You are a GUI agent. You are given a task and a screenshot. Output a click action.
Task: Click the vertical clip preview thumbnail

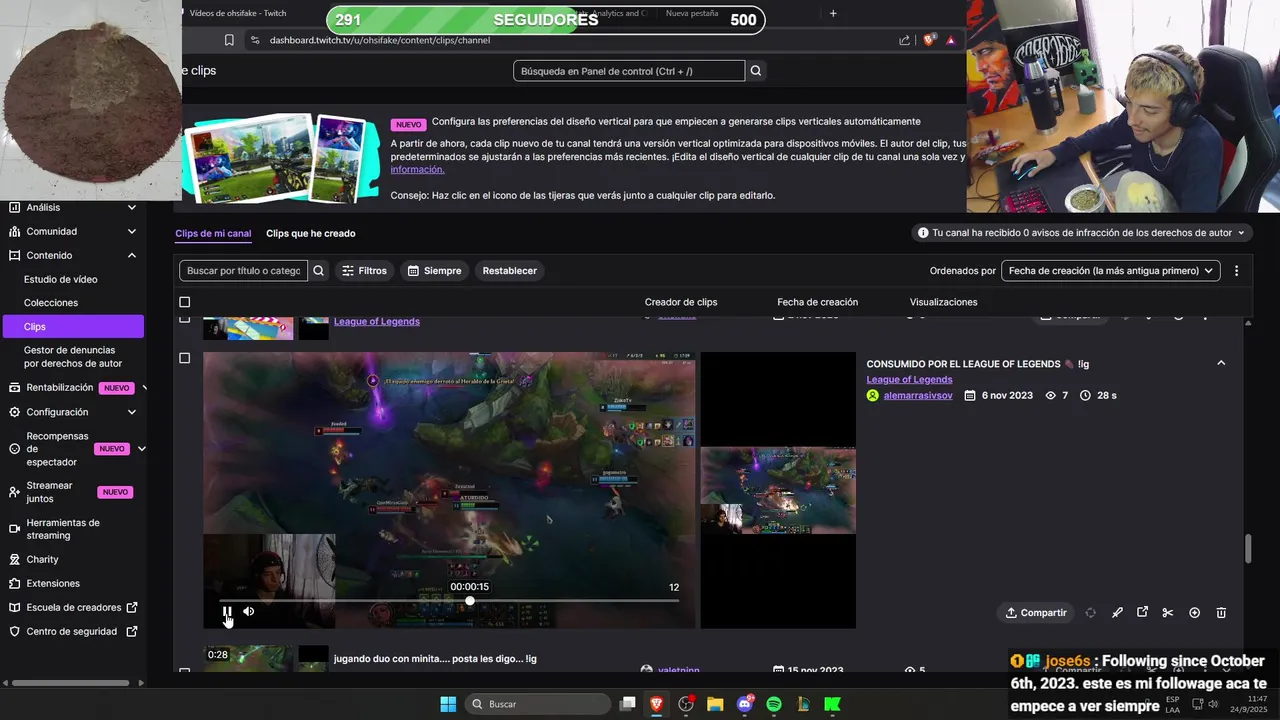click(x=778, y=490)
